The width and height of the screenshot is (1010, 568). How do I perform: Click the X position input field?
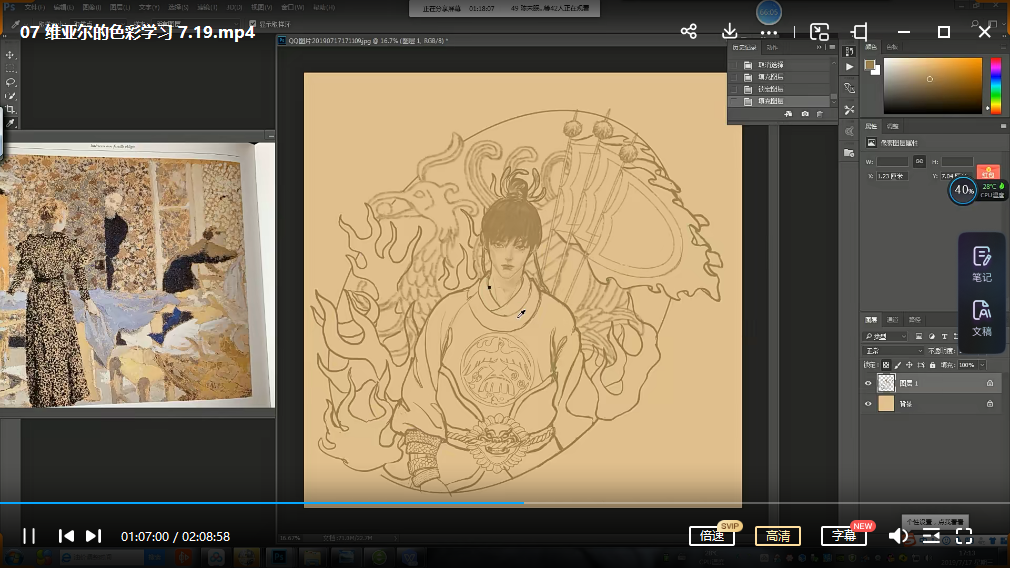point(892,176)
